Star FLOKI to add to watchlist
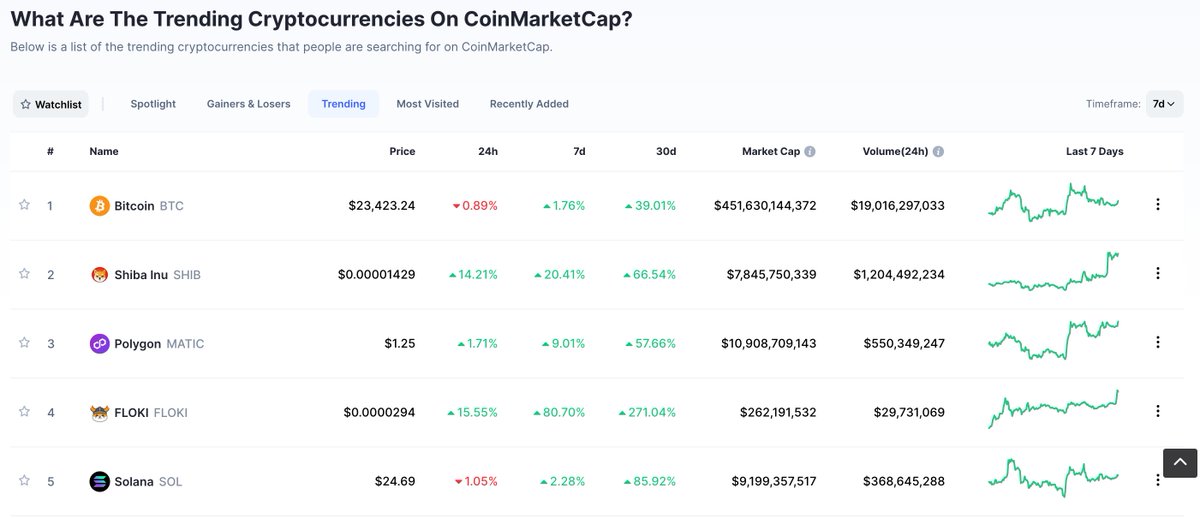This screenshot has width=1200, height=518. pyautogui.click(x=24, y=412)
